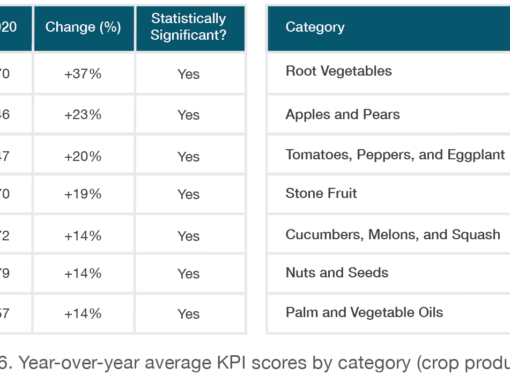Click the +23% change value
This screenshot has height=382, width=510.
[83, 115]
